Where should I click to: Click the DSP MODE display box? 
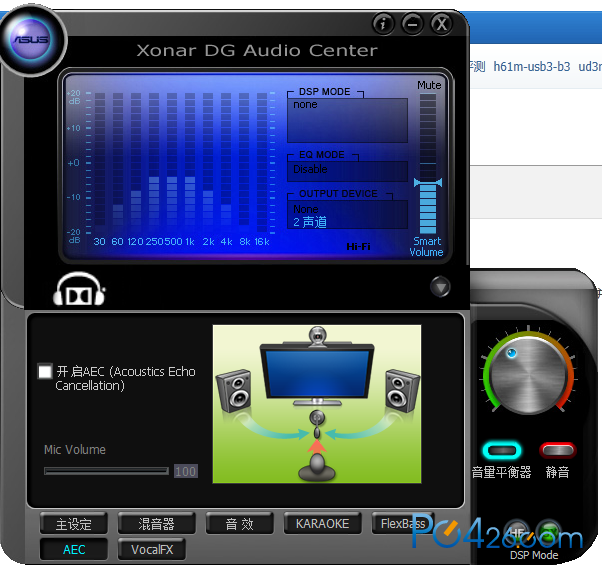pyautogui.click(x=347, y=121)
